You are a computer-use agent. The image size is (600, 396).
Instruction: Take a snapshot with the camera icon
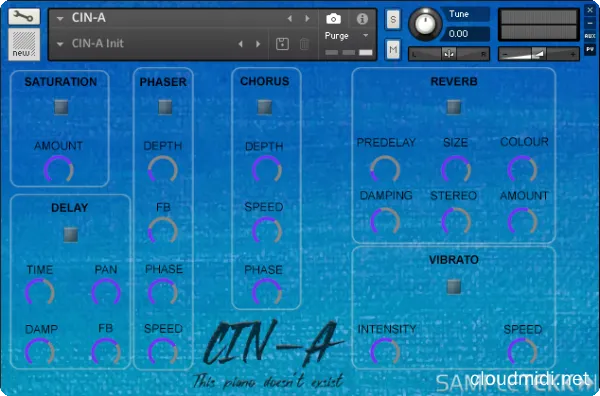(333, 19)
